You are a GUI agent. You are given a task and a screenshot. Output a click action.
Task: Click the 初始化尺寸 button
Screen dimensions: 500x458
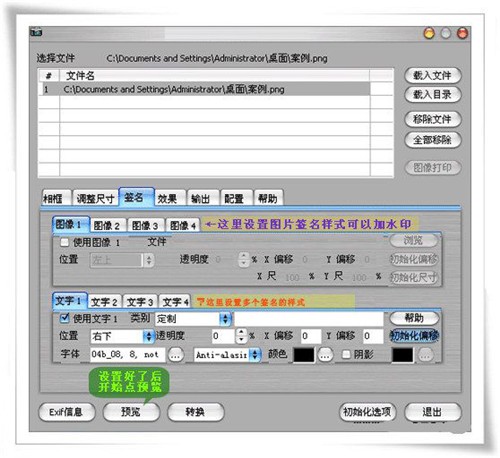(x=414, y=277)
